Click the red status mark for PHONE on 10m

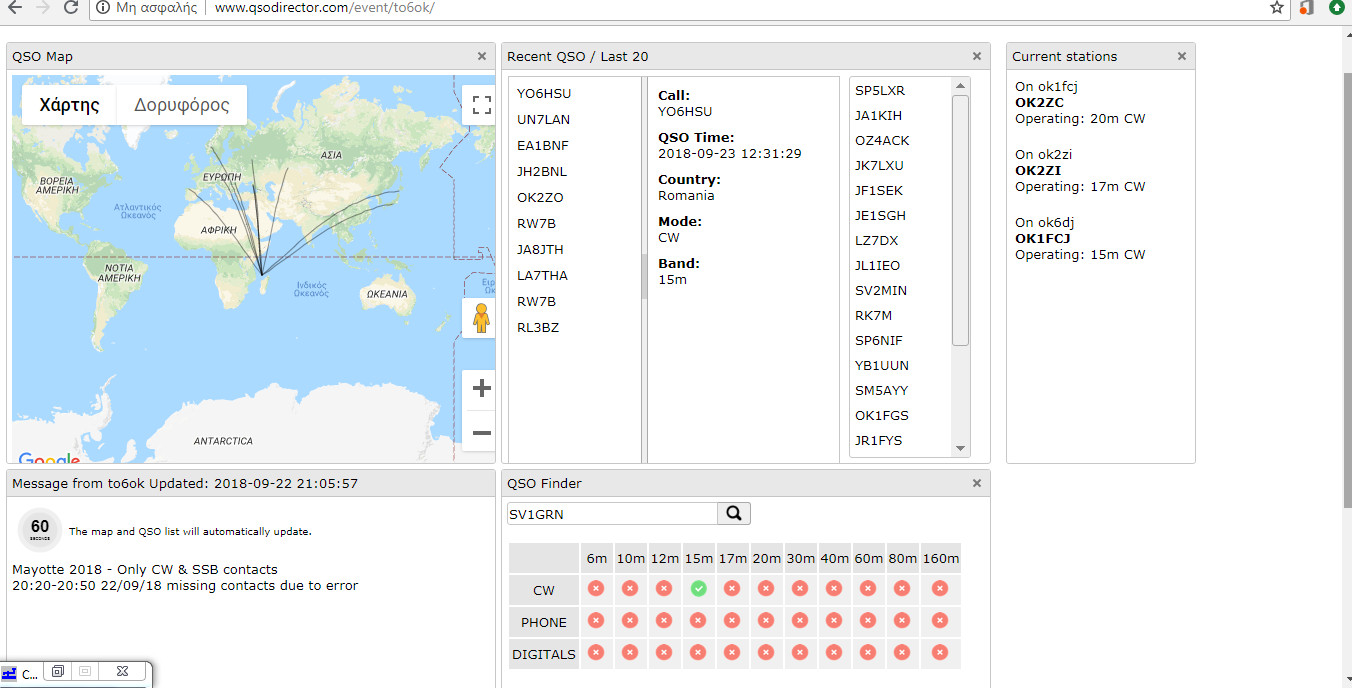[630, 621]
